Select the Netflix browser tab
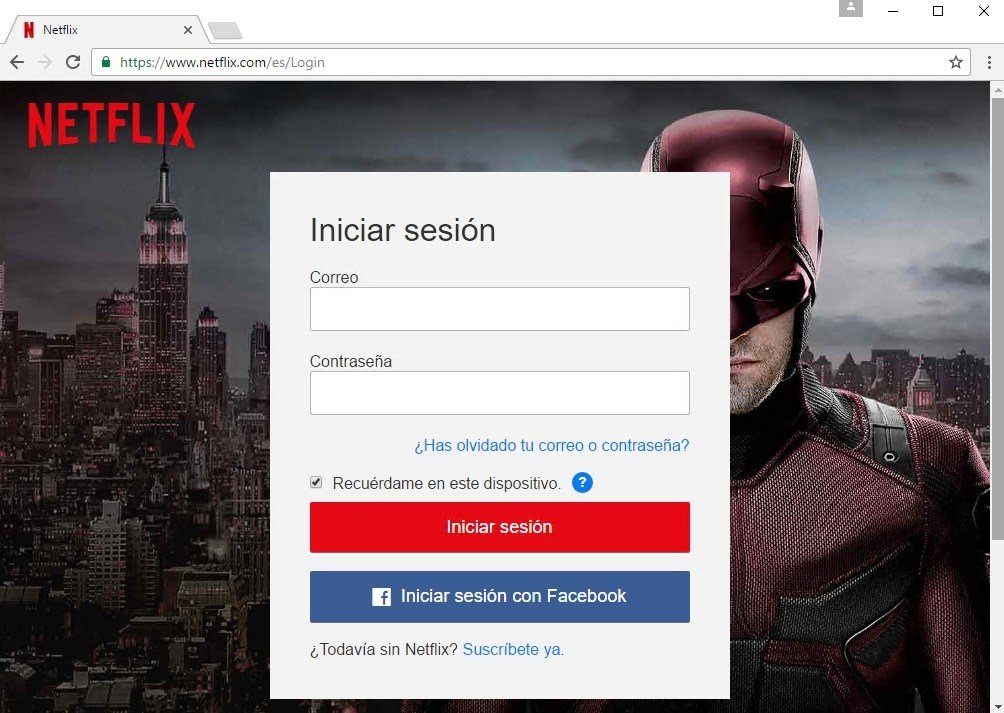Image resolution: width=1004 pixels, height=713 pixels. pos(106,30)
